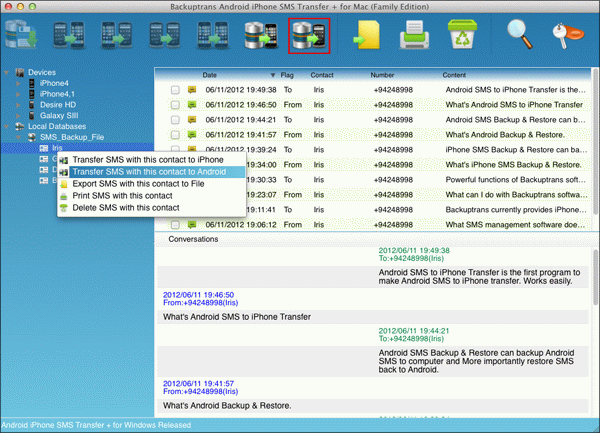The image size is (600, 433).
Task: Collapse the Devices tree node
Action: 7,72
